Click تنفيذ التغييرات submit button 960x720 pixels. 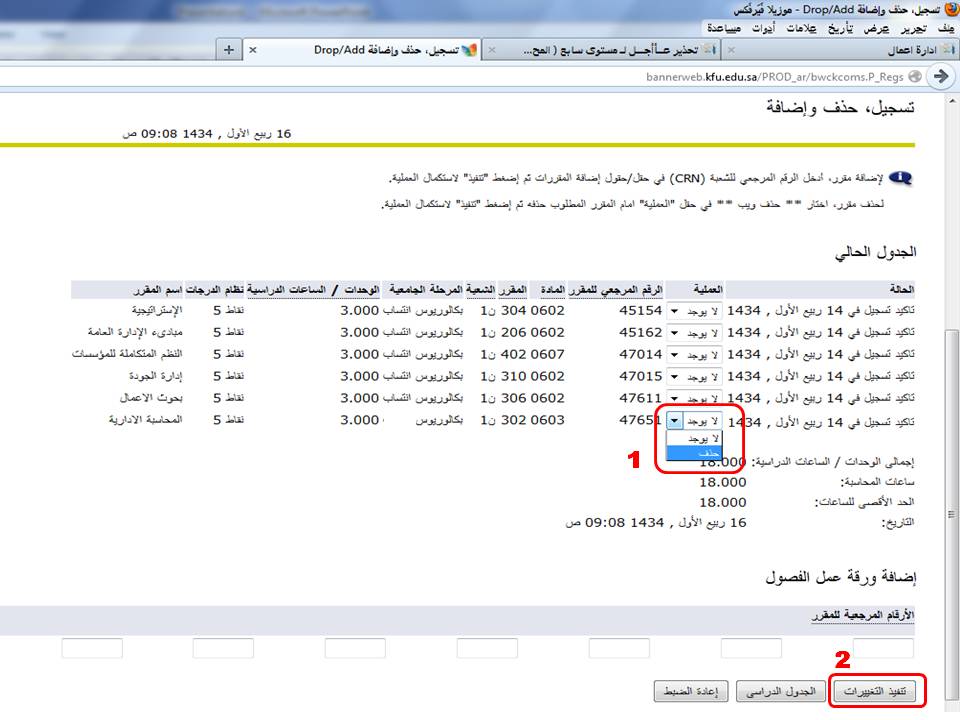coord(877,691)
